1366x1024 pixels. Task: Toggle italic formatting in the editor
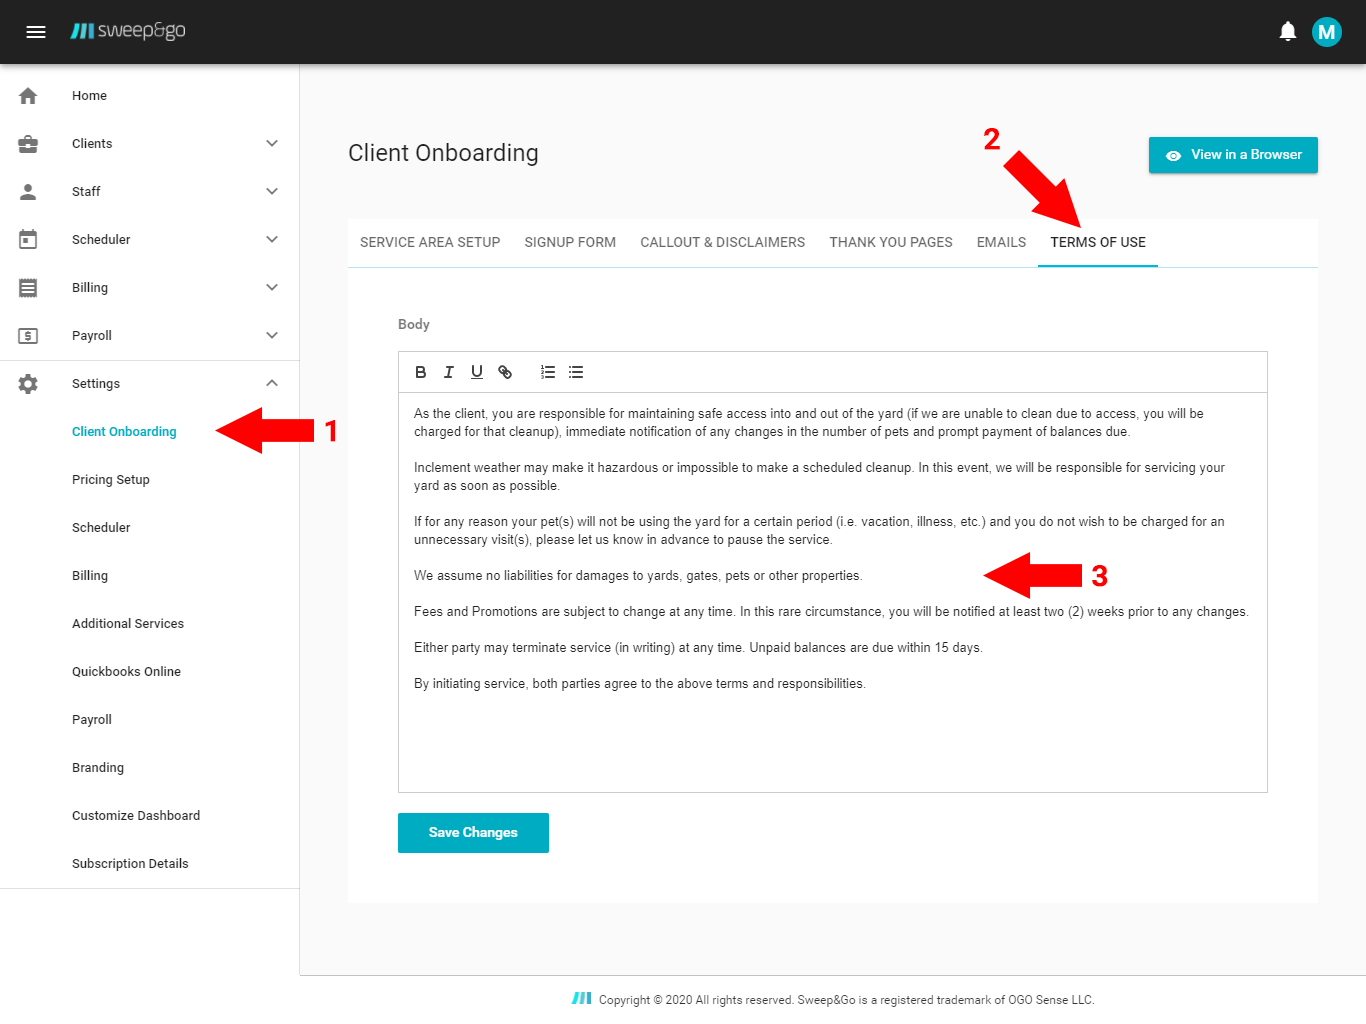point(449,372)
